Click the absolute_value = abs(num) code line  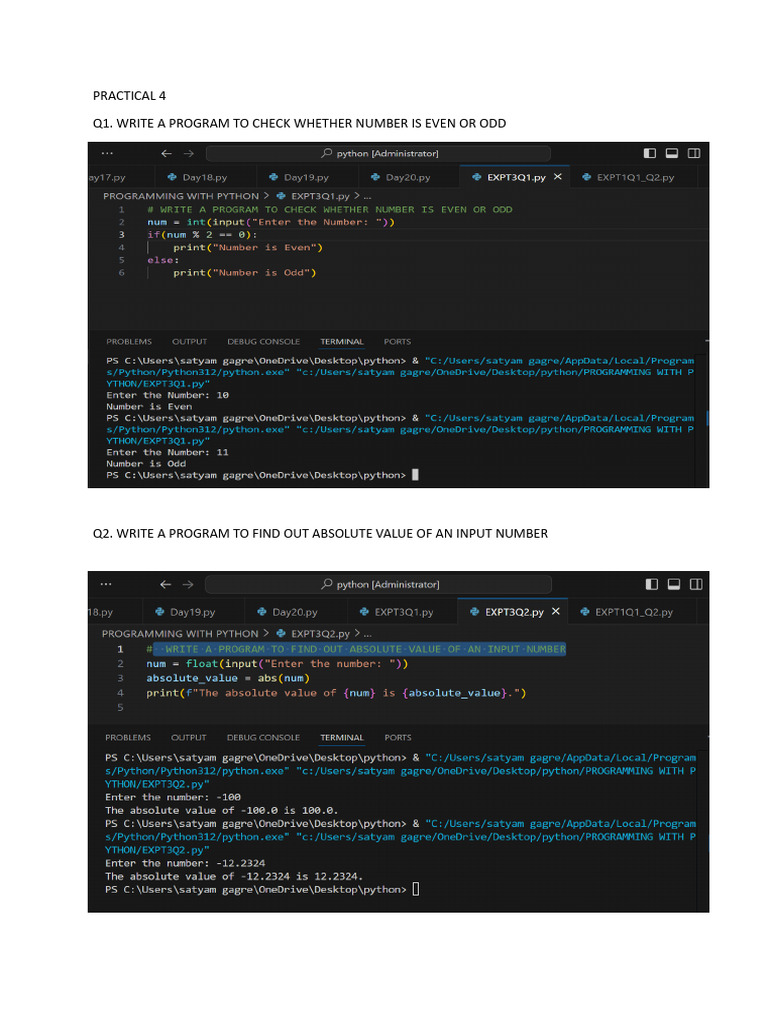[x=215, y=678]
